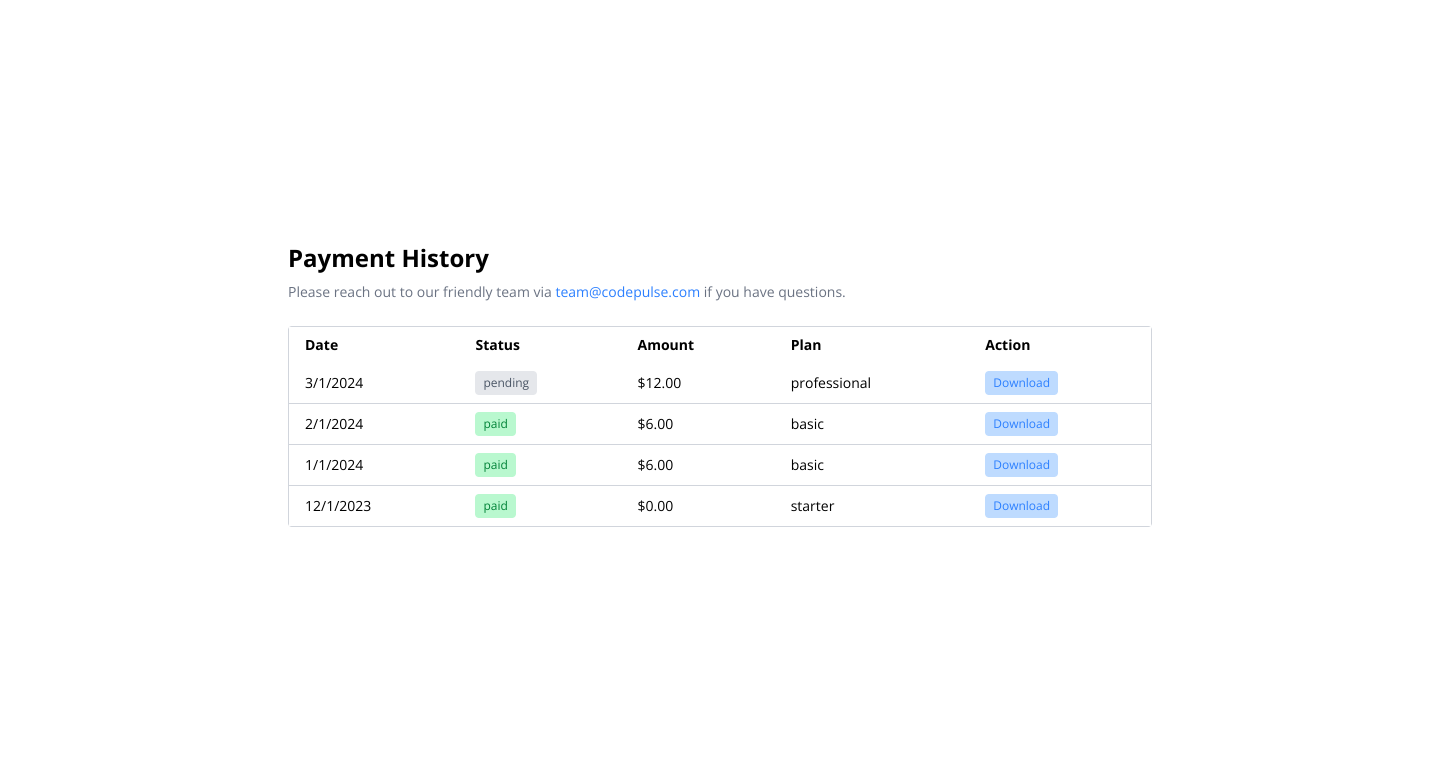Image resolution: width=1440 pixels, height=768 pixels.
Task: Click the paid badge for 12/1/2023
Action: pos(495,506)
